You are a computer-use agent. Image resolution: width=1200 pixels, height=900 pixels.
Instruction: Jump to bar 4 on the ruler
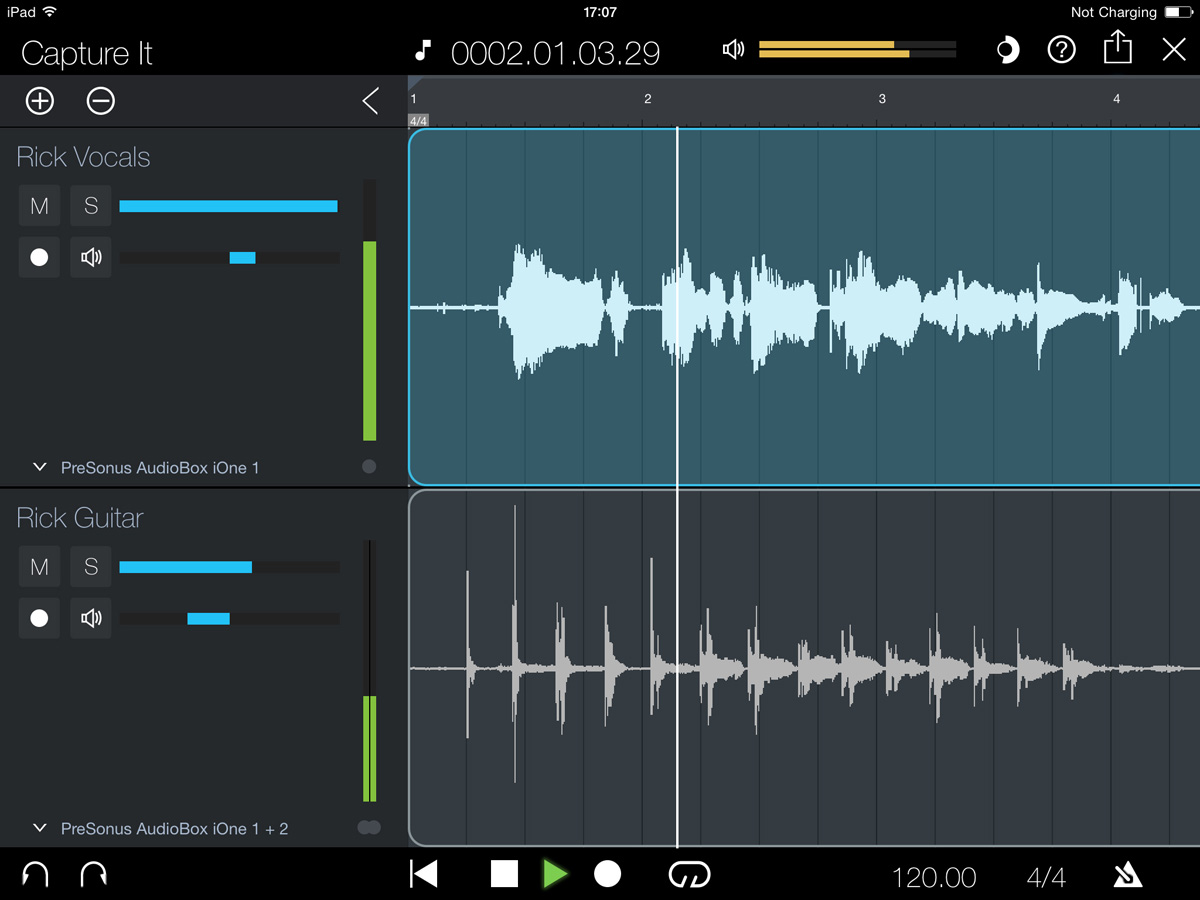(x=1117, y=98)
